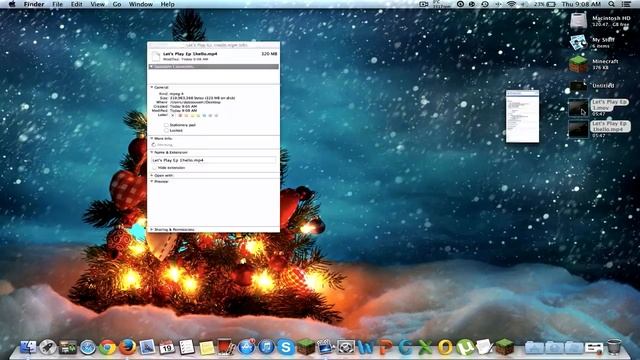Apply the red label color

(180, 116)
